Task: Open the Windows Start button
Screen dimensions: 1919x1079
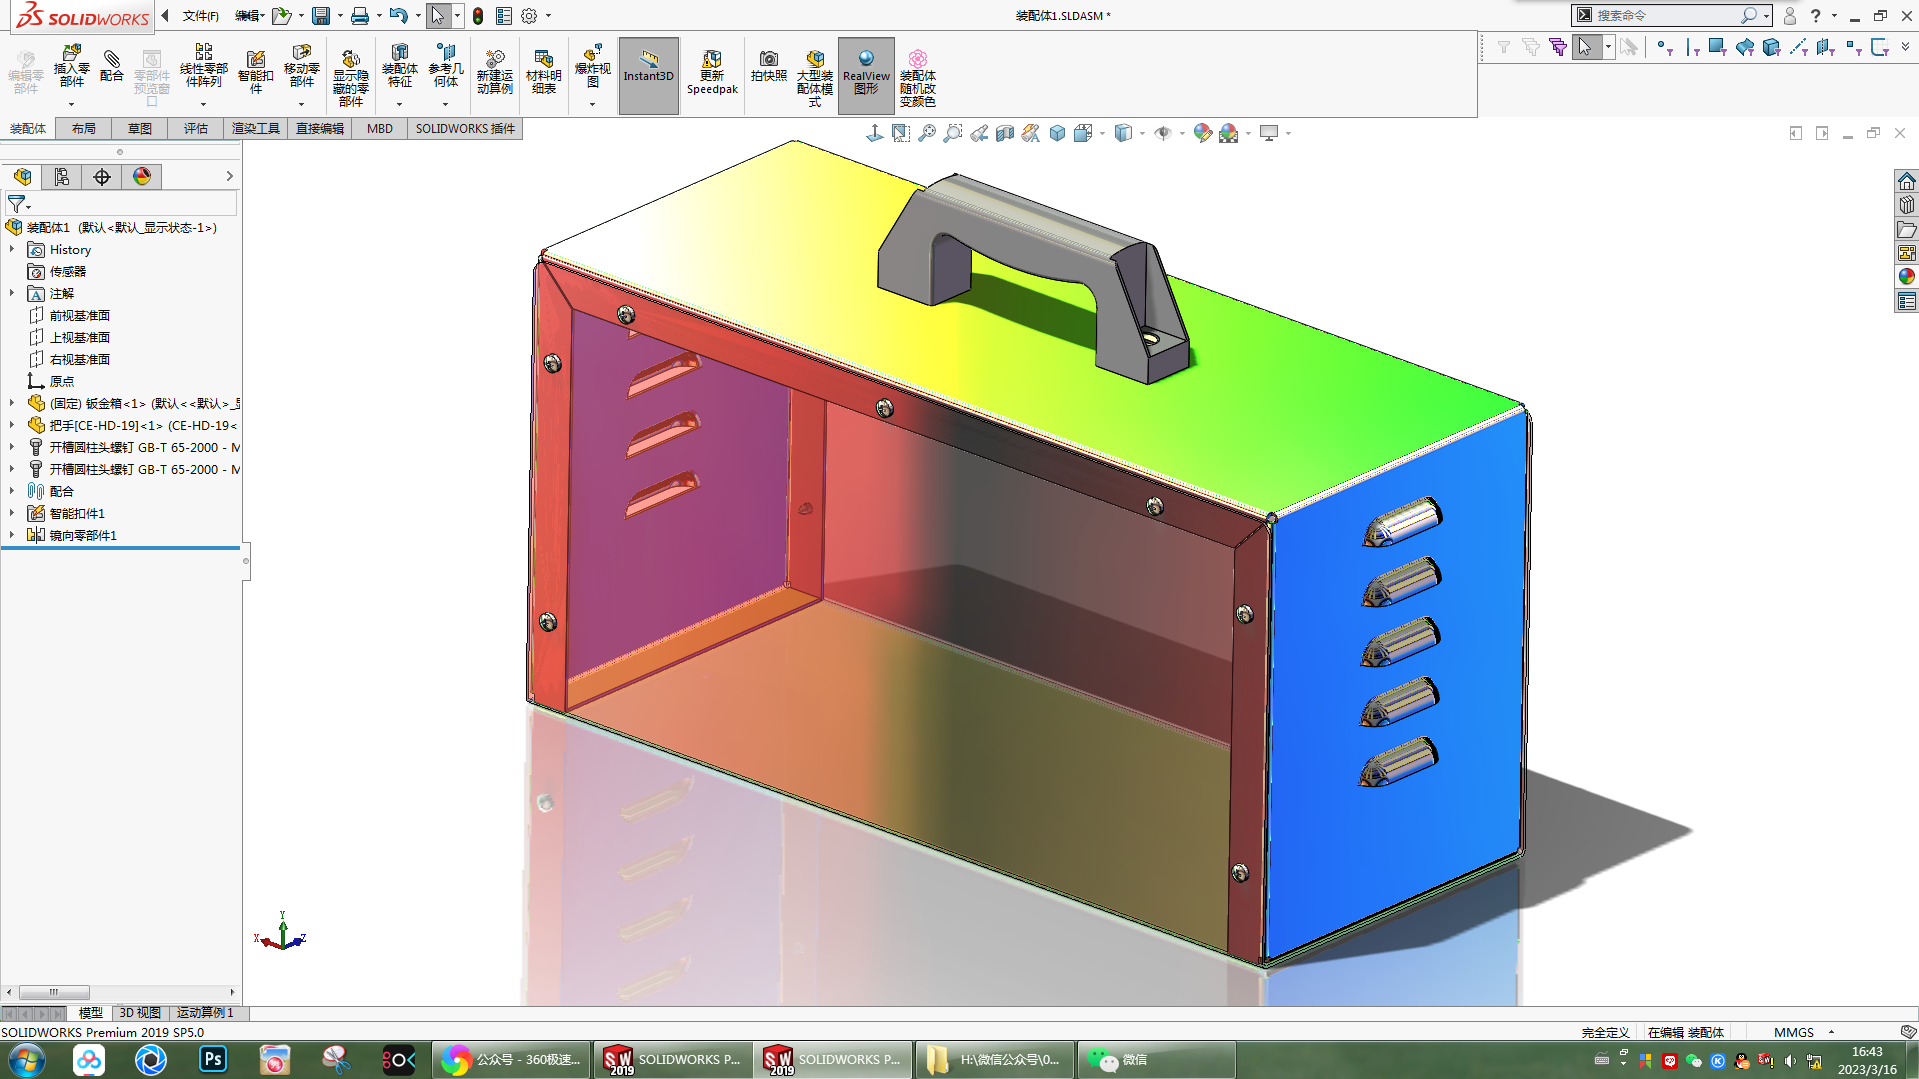Action: (27, 1060)
